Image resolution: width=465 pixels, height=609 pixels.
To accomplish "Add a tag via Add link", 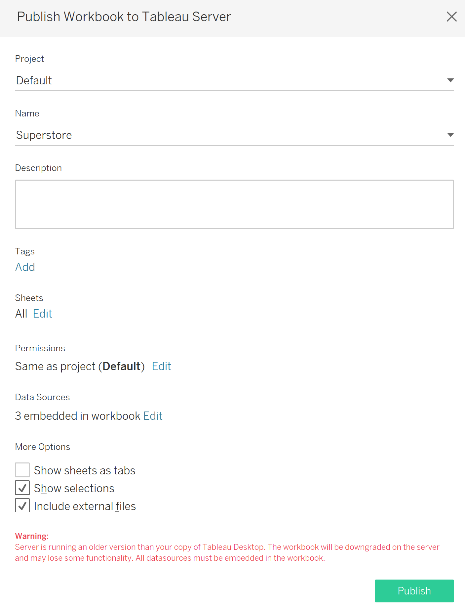I will click(25, 267).
